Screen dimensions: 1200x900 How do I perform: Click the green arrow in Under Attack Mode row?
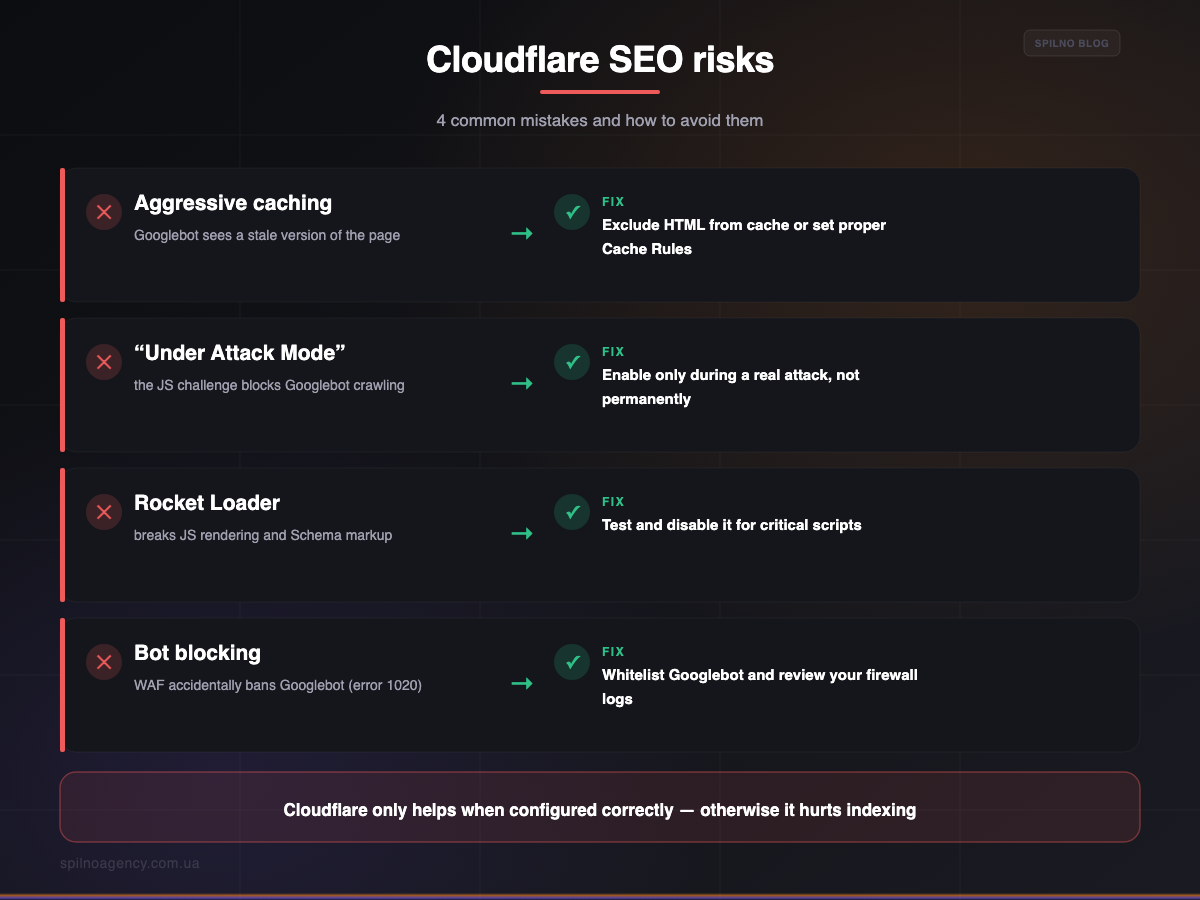522,384
